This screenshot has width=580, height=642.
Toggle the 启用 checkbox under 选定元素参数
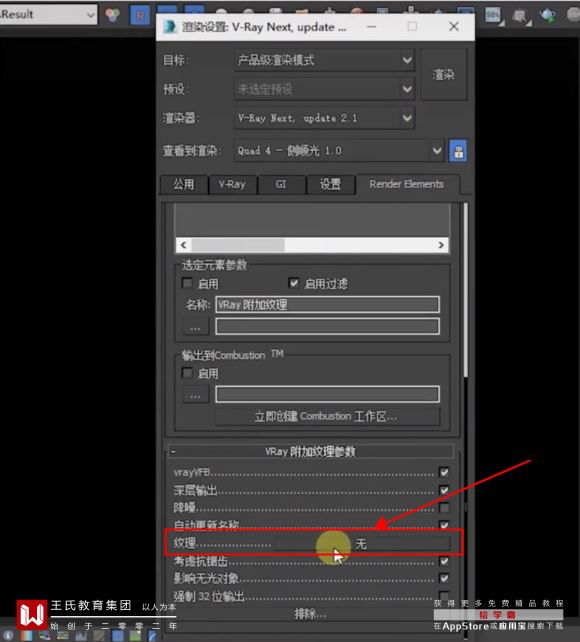[187, 283]
